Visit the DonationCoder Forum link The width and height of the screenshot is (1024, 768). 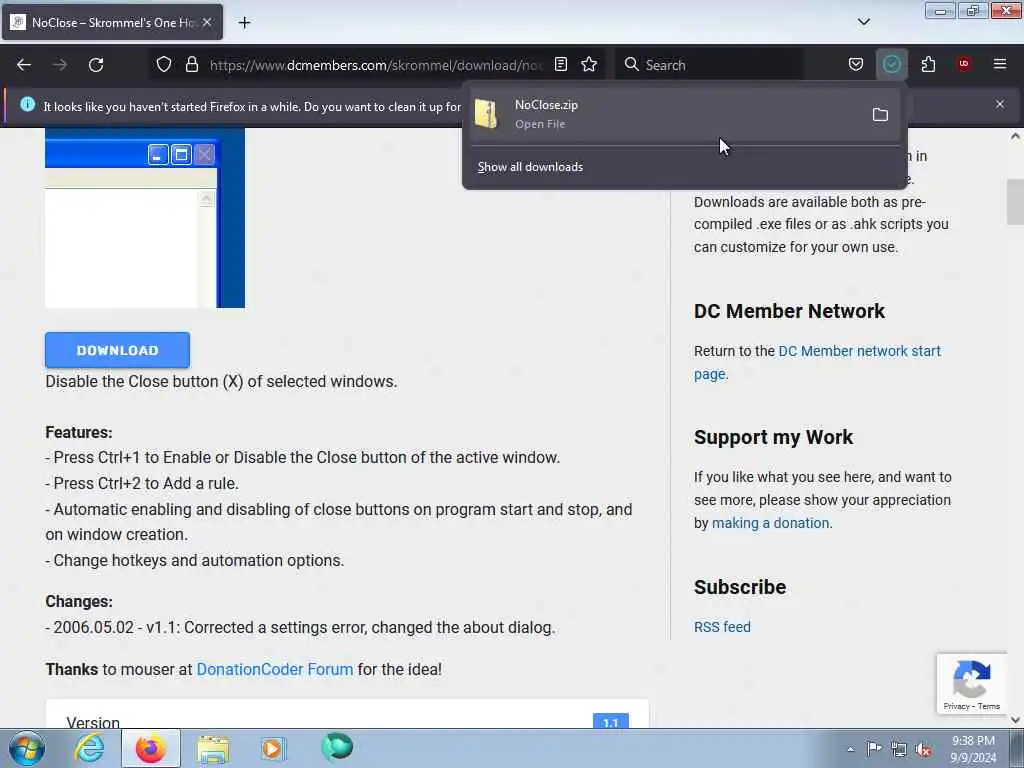click(275, 669)
